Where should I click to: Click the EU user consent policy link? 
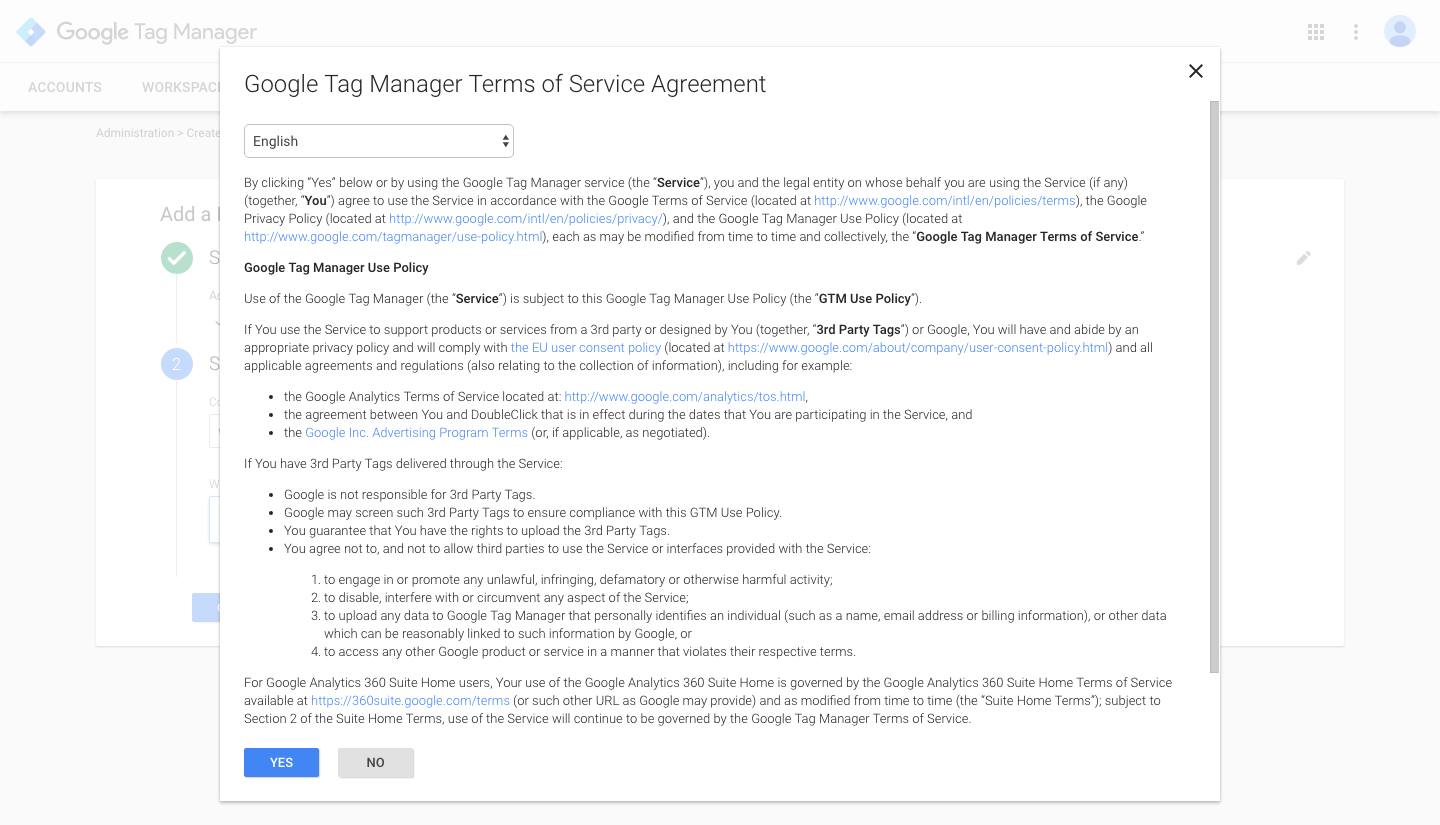[x=585, y=348]
